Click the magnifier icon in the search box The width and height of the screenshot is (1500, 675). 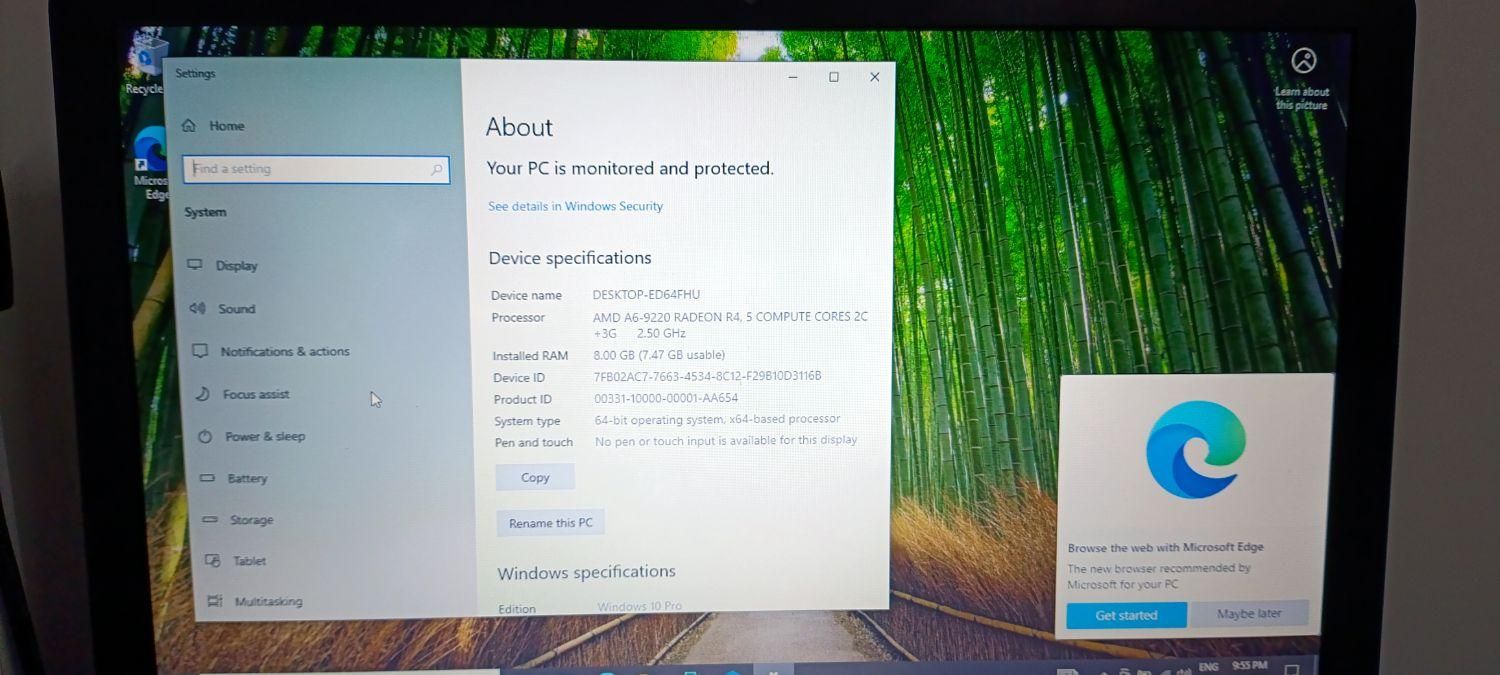coord(436,170)
